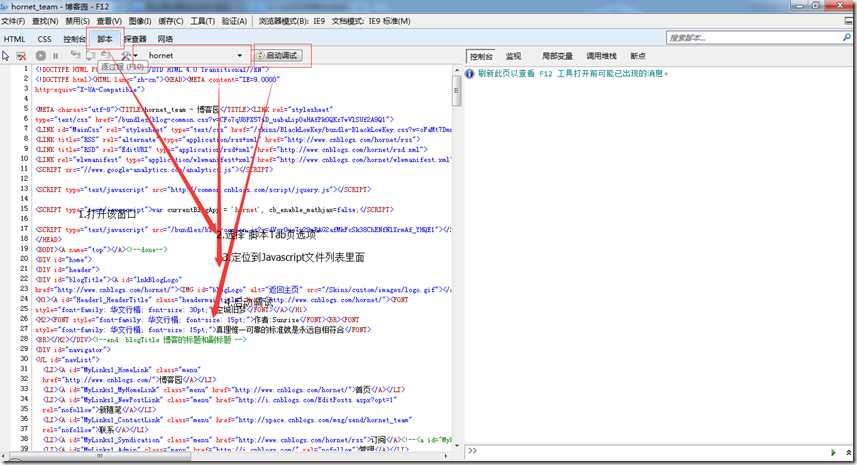Click line number 17 in the gutter

click(x=24, y=229)
